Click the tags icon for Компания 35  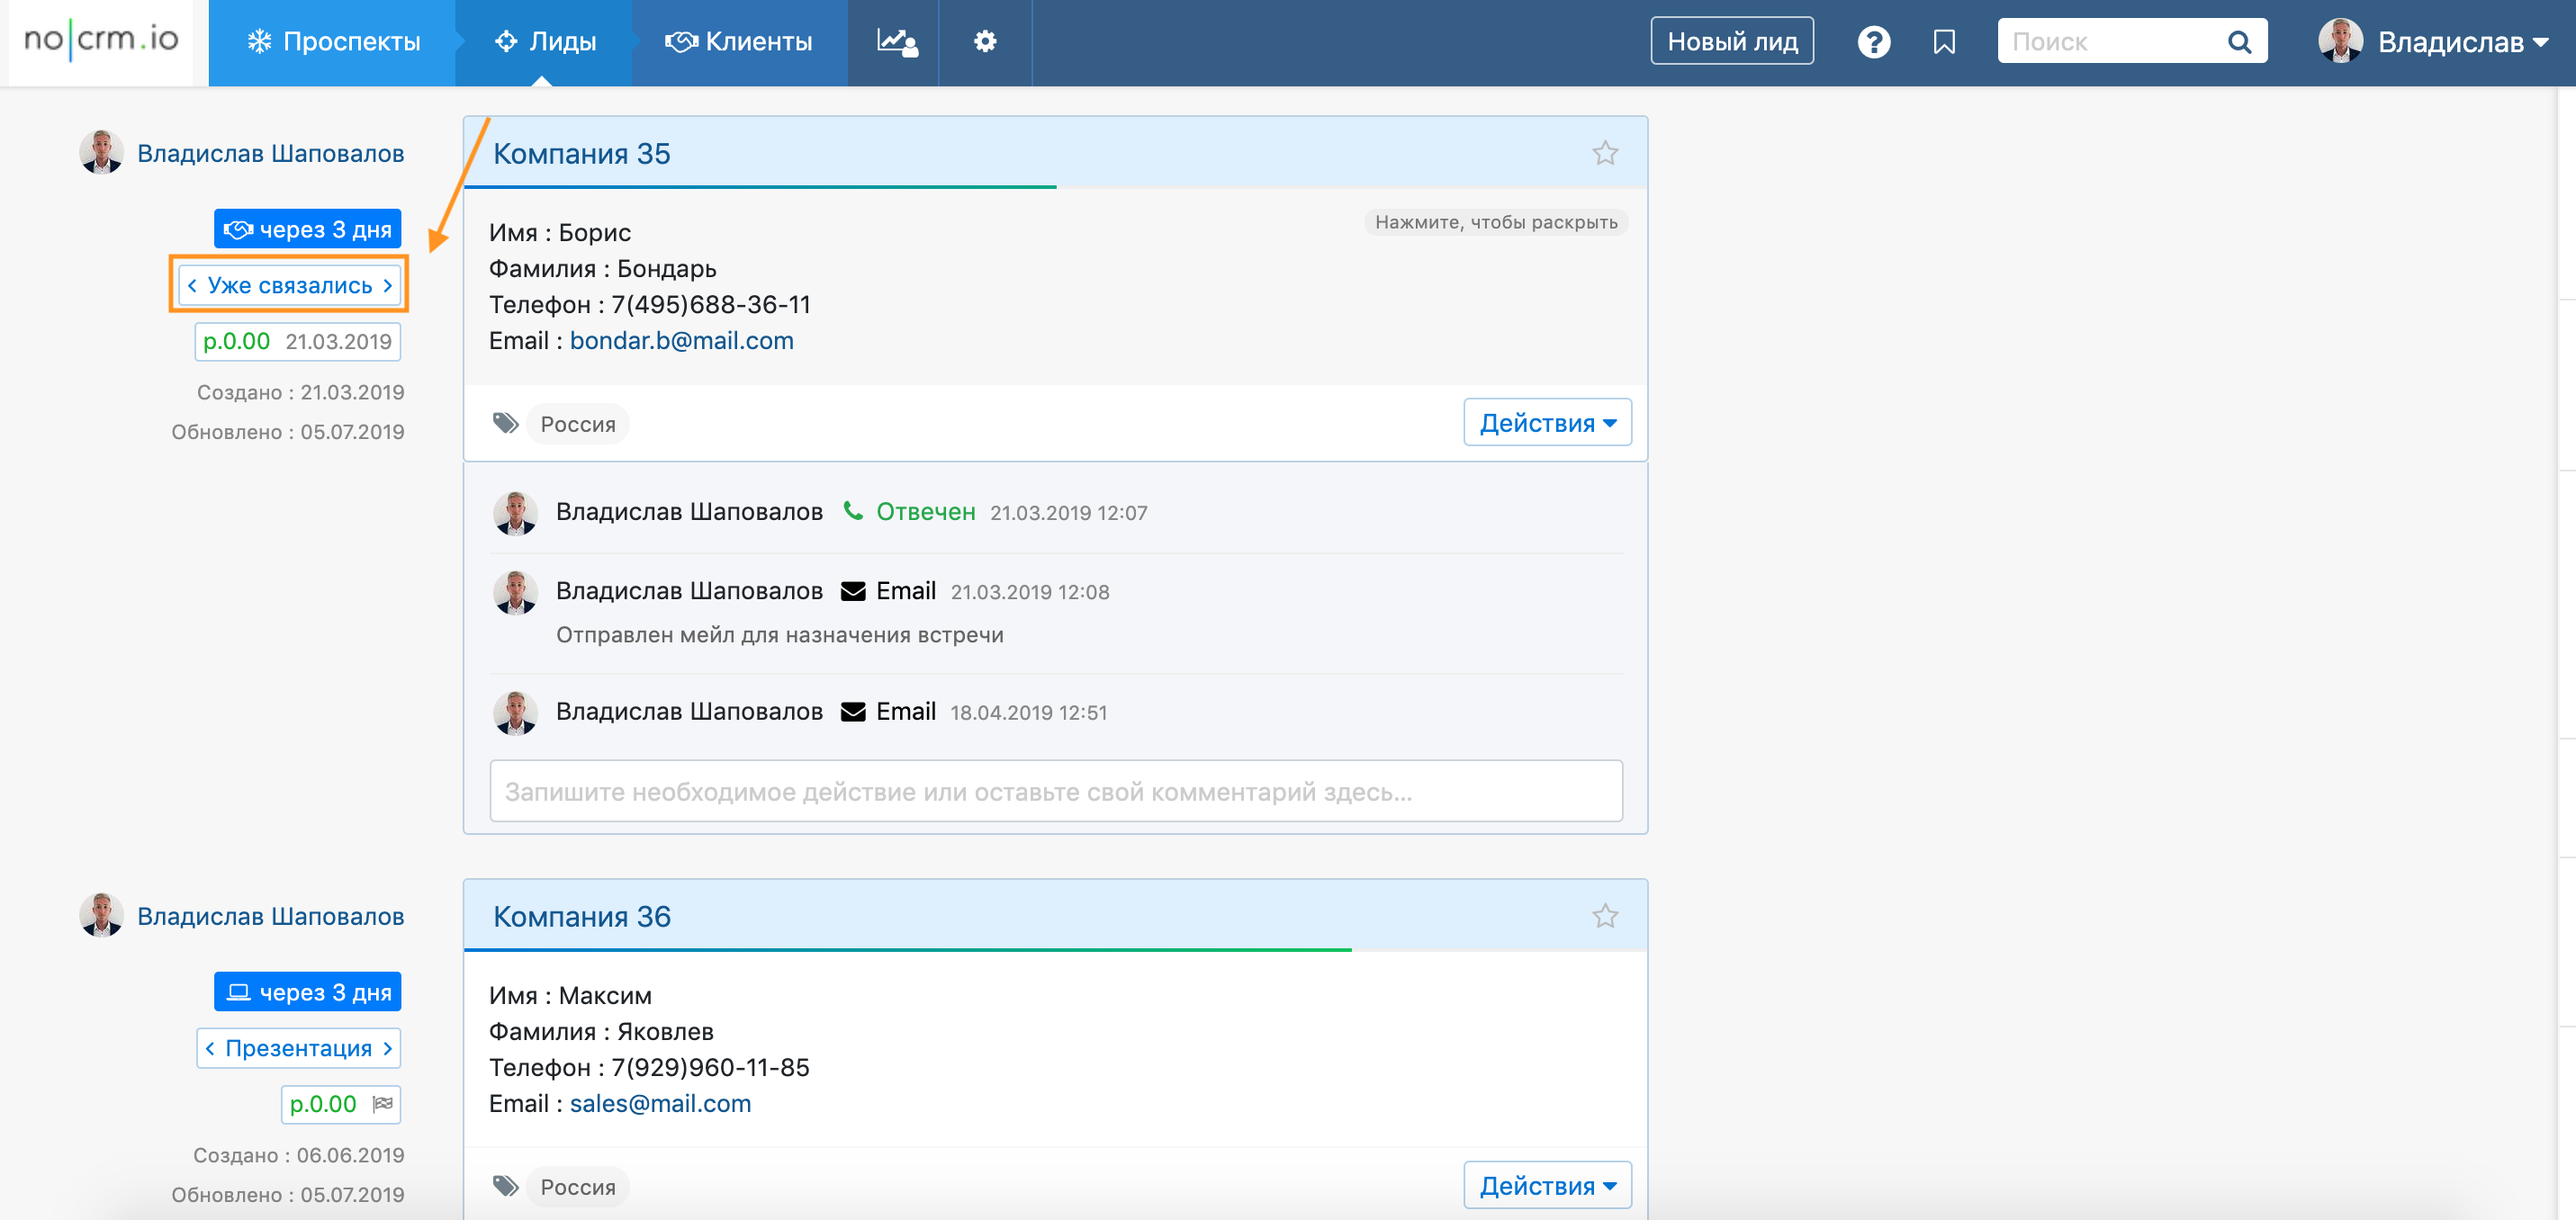[x=506, y=424]
